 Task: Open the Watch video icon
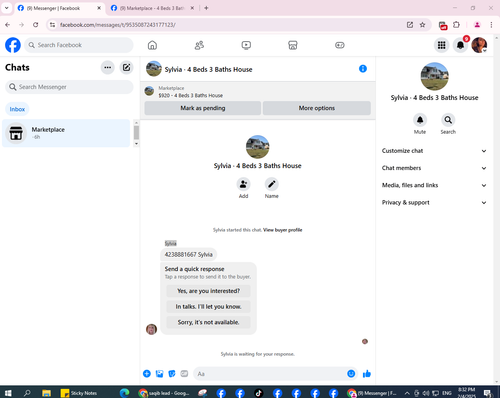pyautogui.click(x=246, y=45)
